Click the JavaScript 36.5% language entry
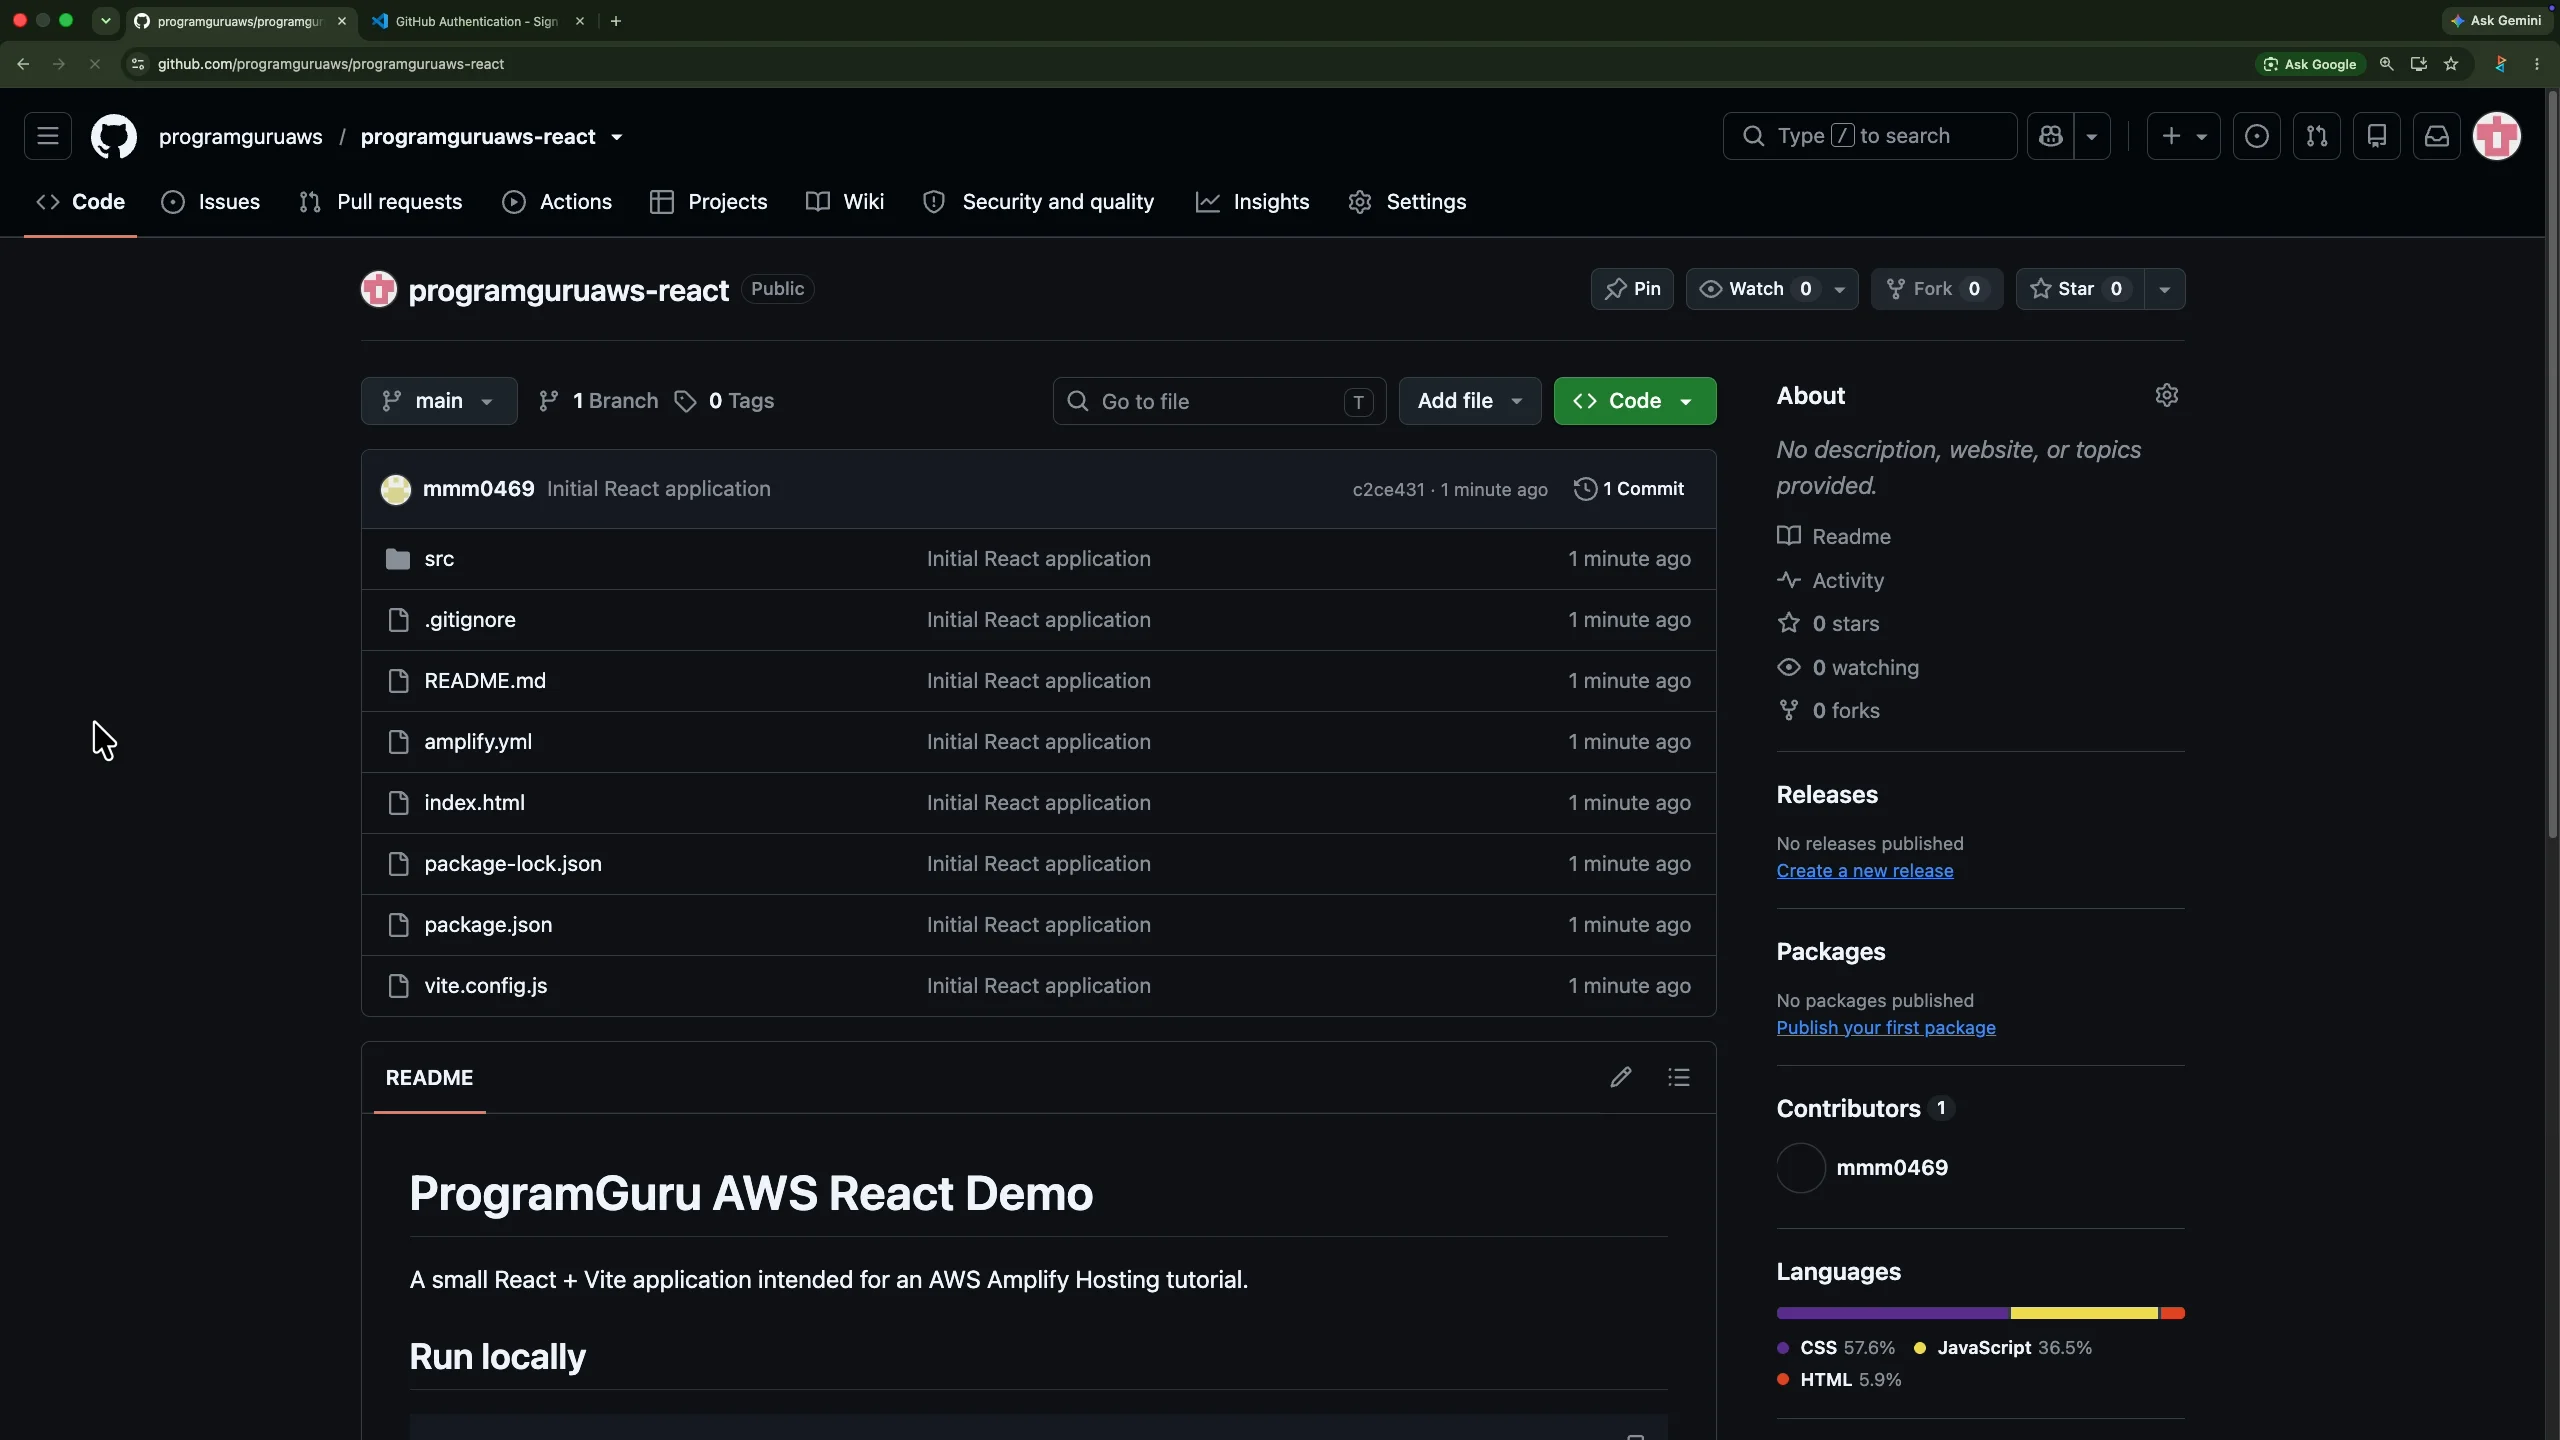 click(x=2003, y=1348)
